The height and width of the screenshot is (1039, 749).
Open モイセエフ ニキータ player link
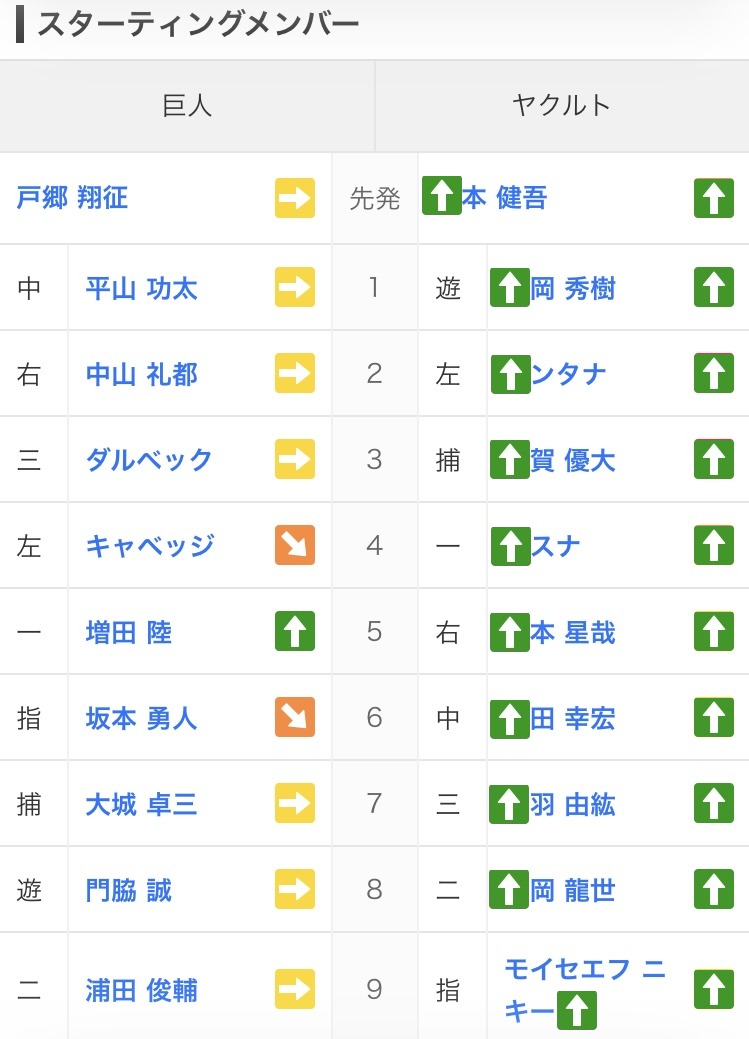pyautogui.click(x=583, y=970)
